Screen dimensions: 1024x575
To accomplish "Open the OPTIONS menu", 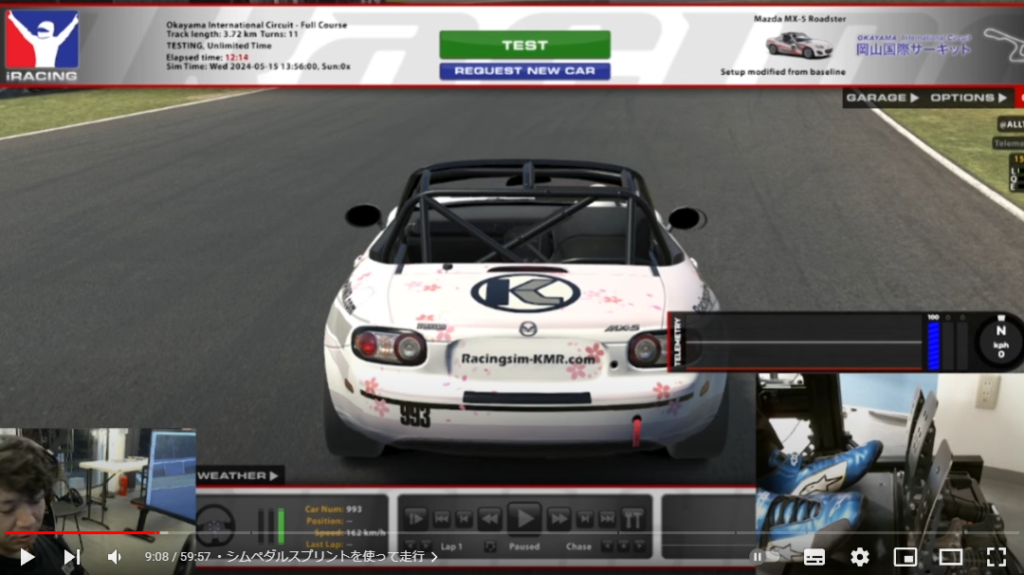I will click(x=968, y=98).
